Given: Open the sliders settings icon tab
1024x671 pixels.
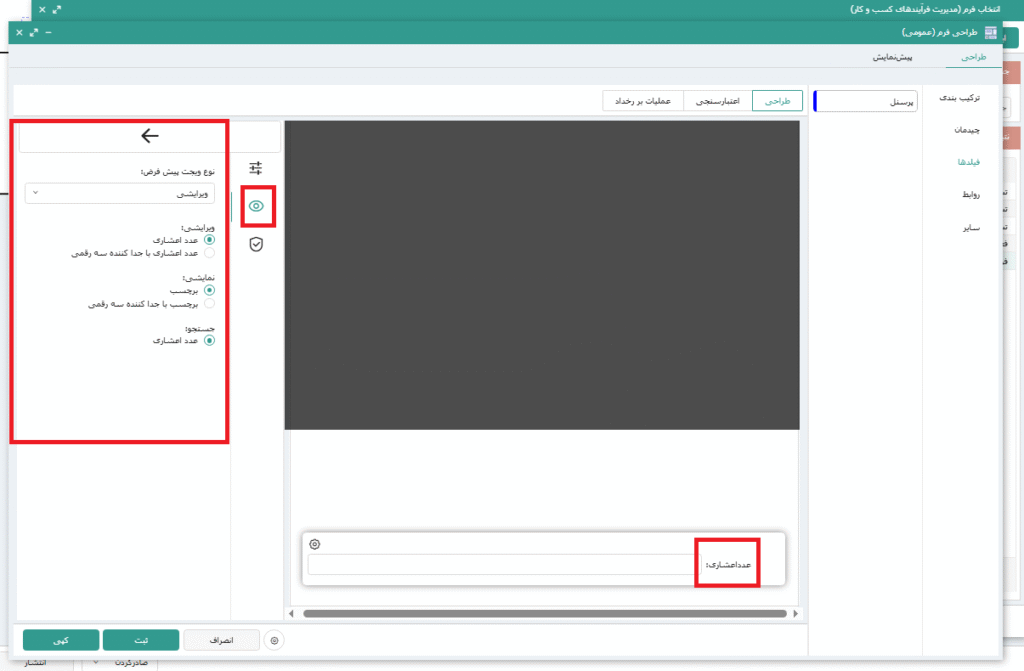Looking at the screenshot, I should tap(256, 168).
